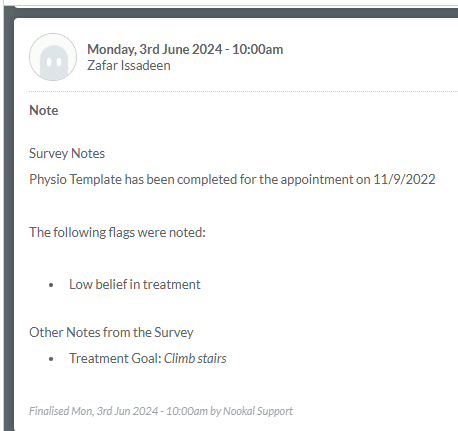Viewport: 458px width, 431px height.
Task: Click the dark grey left border panel
Action: pyautogui.click(x=9, y=220)
